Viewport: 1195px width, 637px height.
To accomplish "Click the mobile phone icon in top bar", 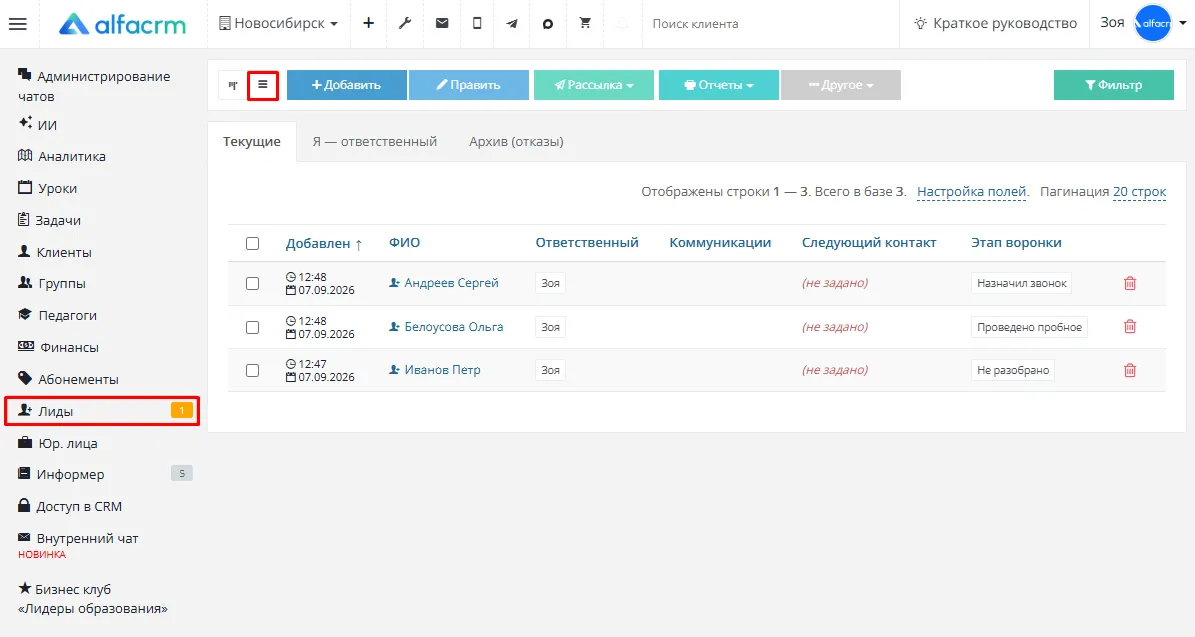I will click(477, 24).
